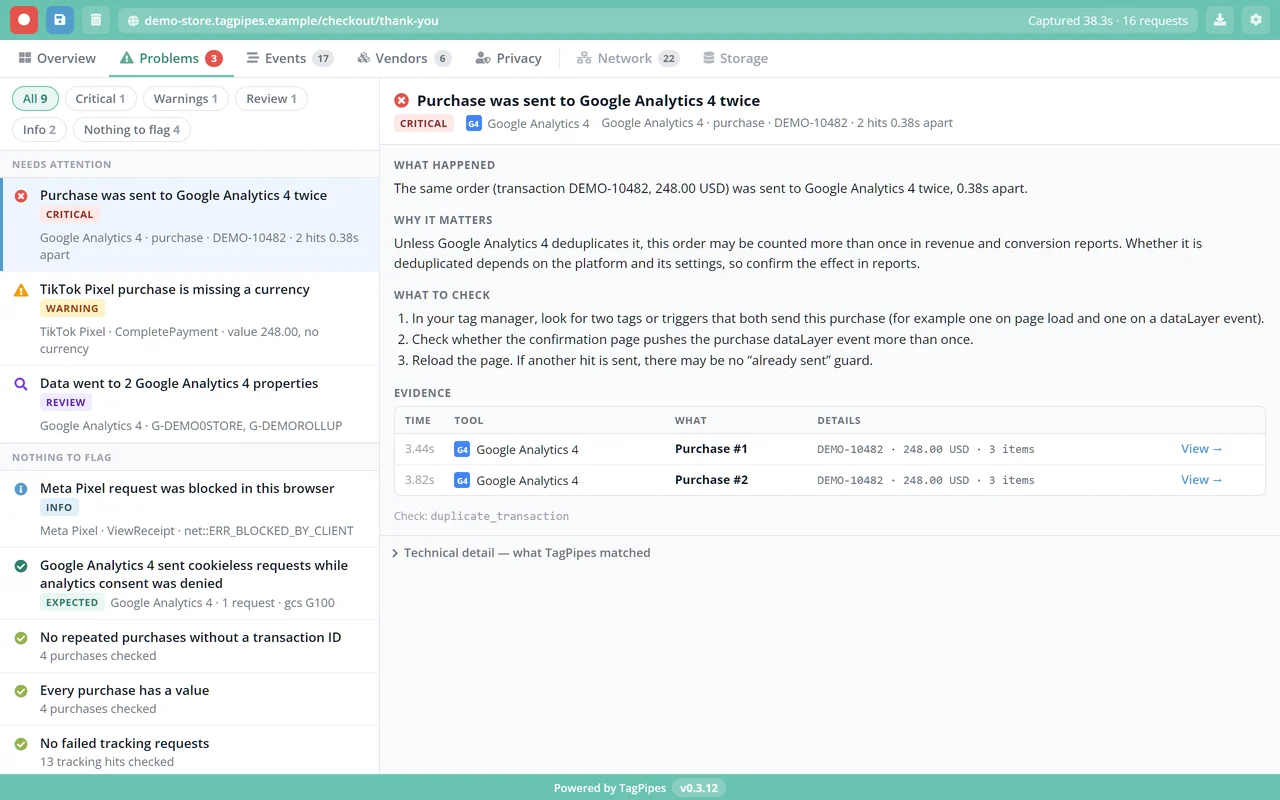Filter problems by Review 1

(272, 99)
